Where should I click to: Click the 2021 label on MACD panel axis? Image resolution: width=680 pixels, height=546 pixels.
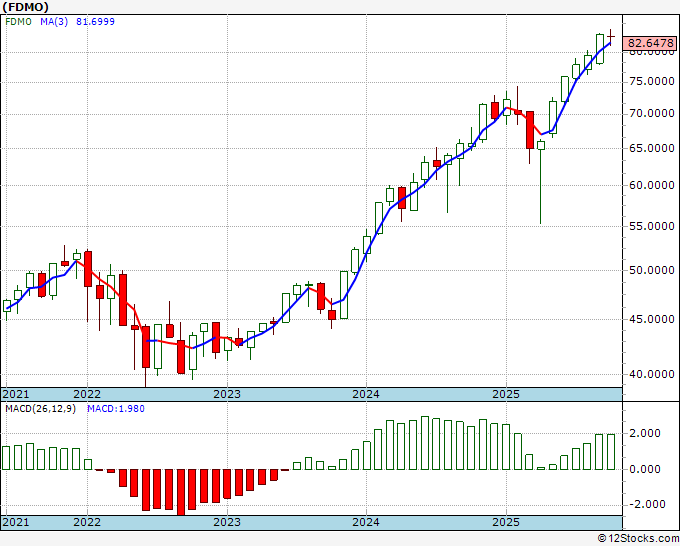pyautogui.click(x=16, y=522)
